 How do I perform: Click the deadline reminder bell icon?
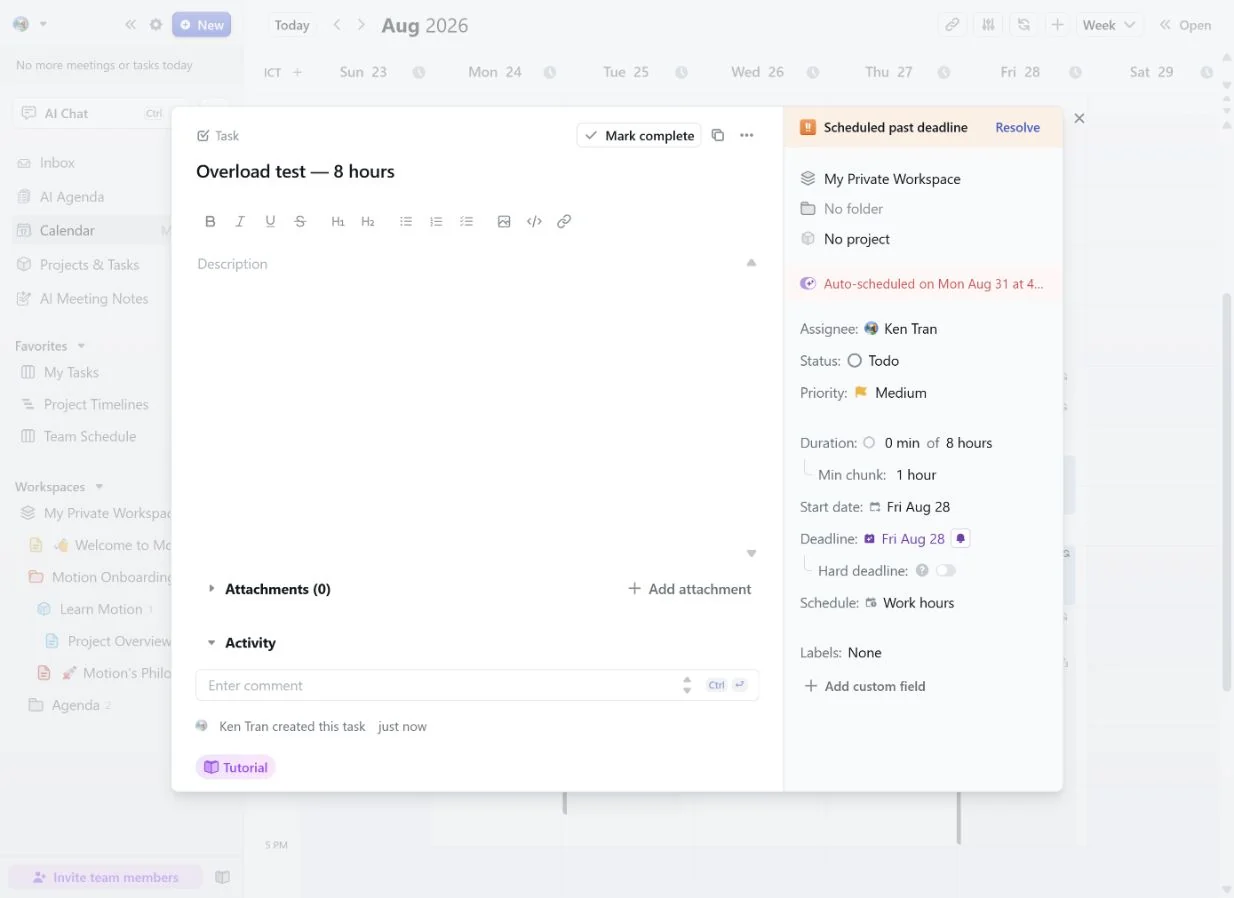click(x=960, y=538)
